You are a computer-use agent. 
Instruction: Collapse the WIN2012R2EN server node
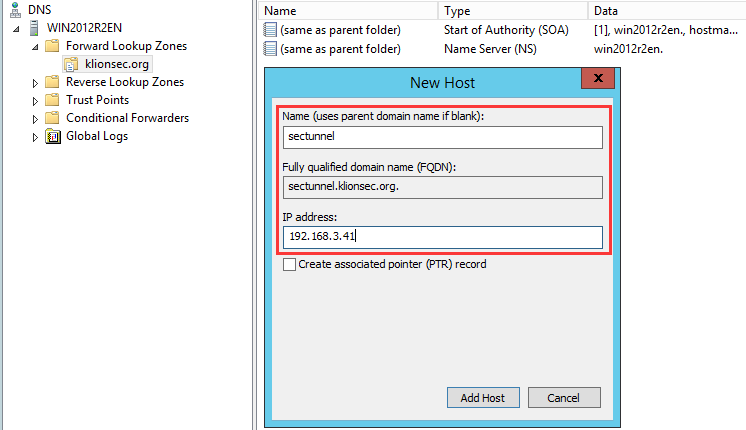tap(17, 29)
